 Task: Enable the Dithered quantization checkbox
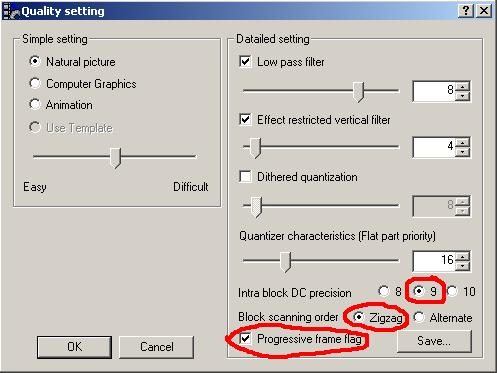pos(245,176)
